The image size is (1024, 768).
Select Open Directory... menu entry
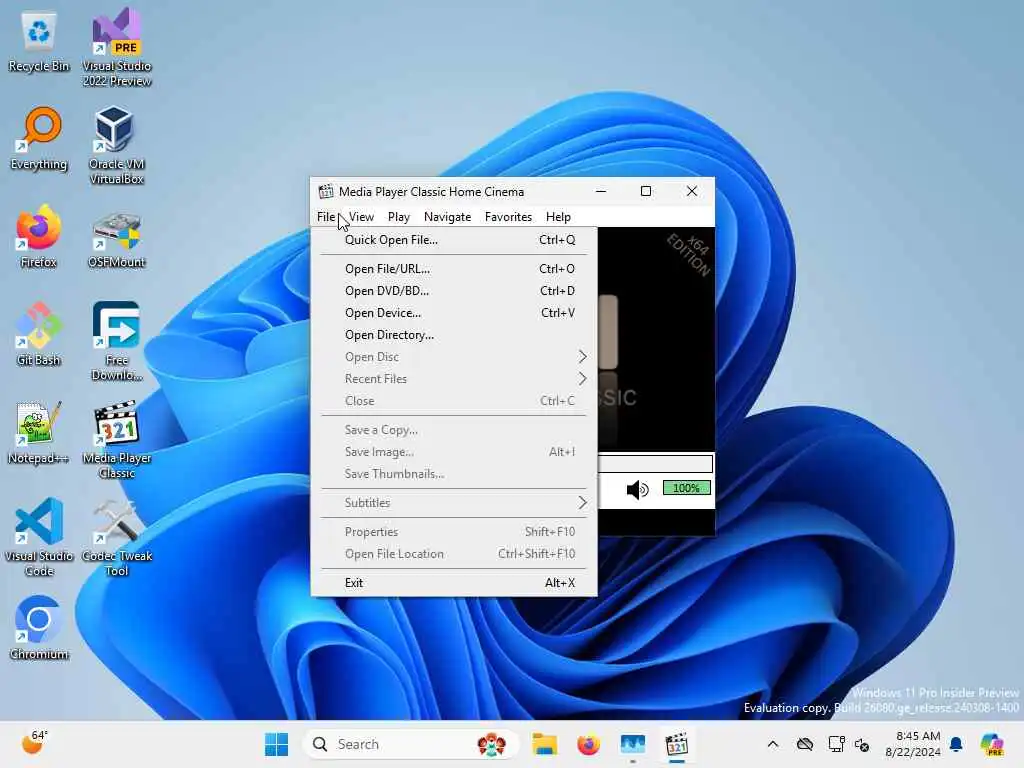point(454,335)
